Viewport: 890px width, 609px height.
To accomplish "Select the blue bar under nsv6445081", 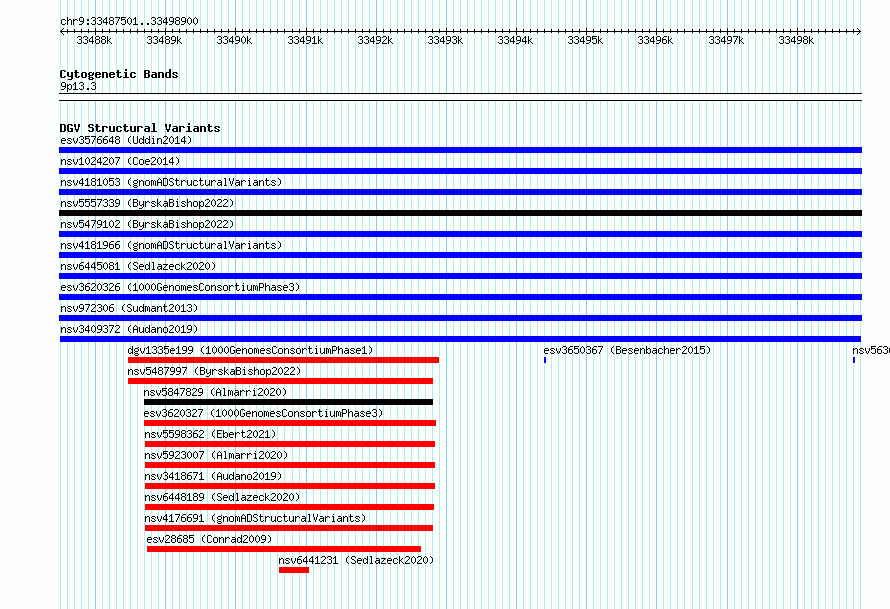I will (460, 276).
